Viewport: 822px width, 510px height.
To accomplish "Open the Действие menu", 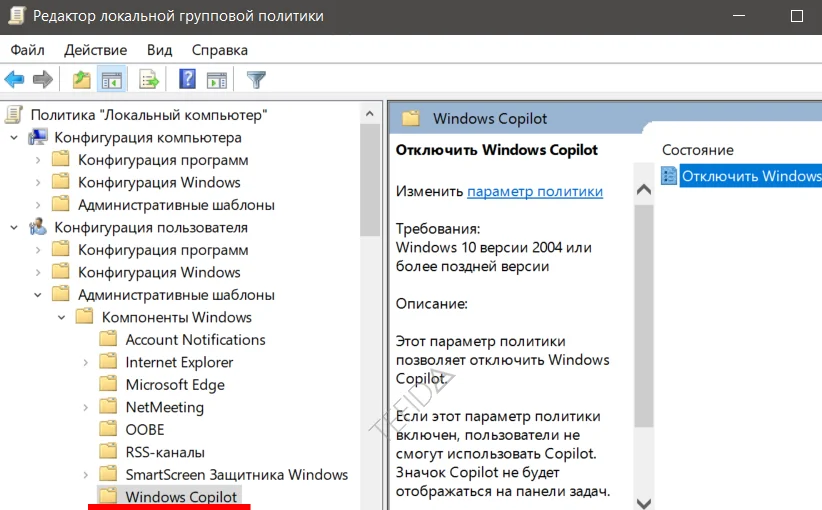I will click(x=95, y=50).
